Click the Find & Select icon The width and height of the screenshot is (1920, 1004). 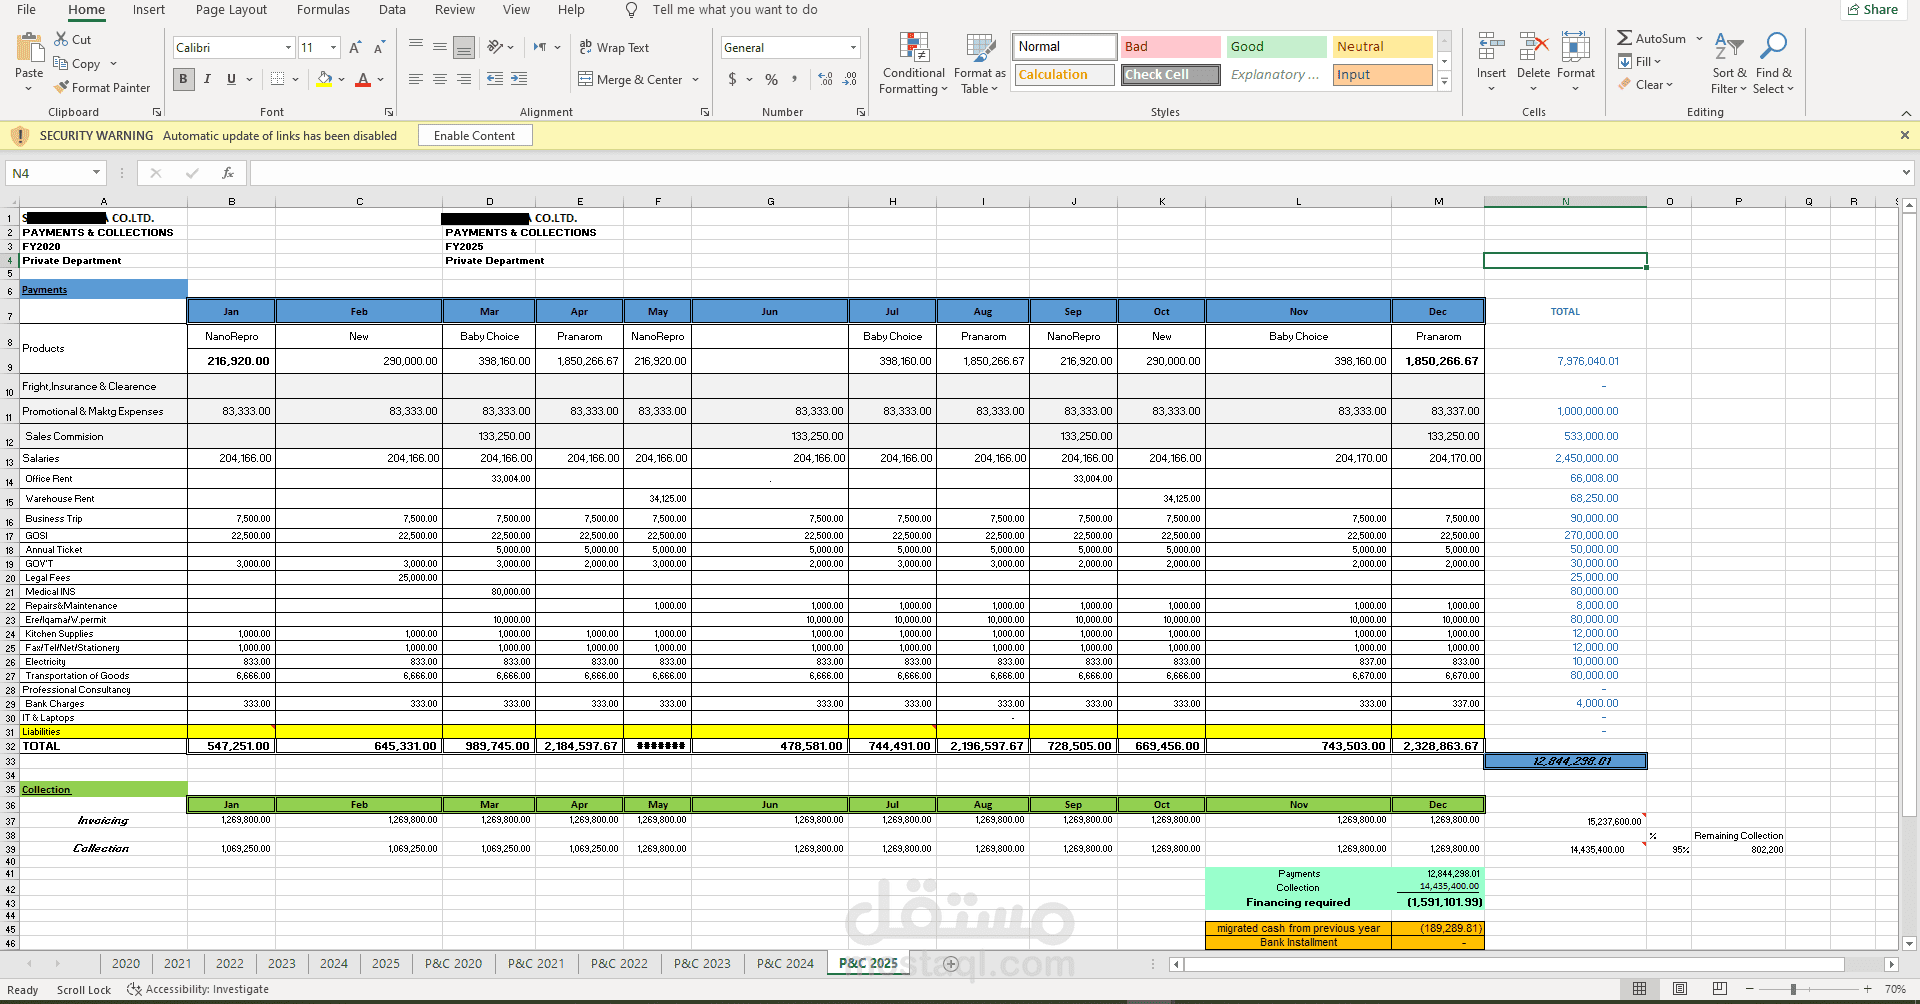(x=1773, y=63)
